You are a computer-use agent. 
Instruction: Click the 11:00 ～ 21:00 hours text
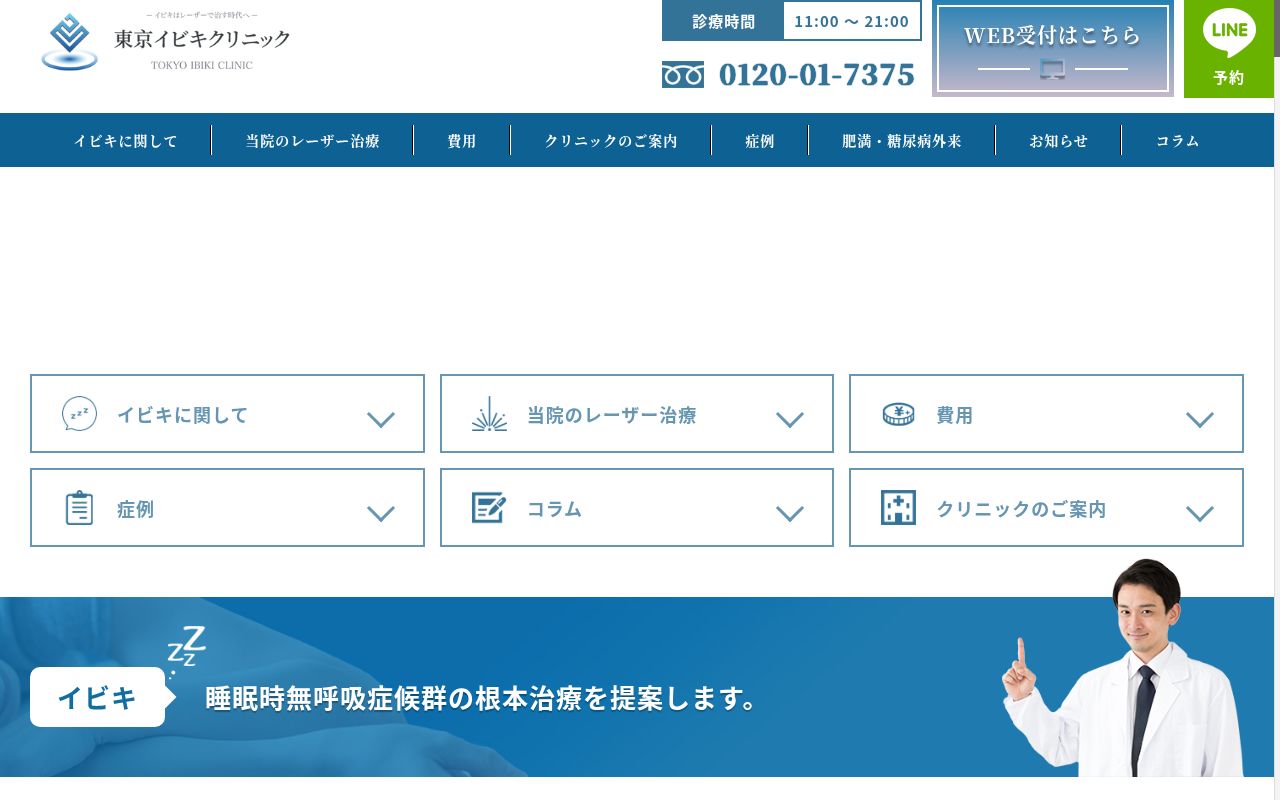click(x=852, y=21)
